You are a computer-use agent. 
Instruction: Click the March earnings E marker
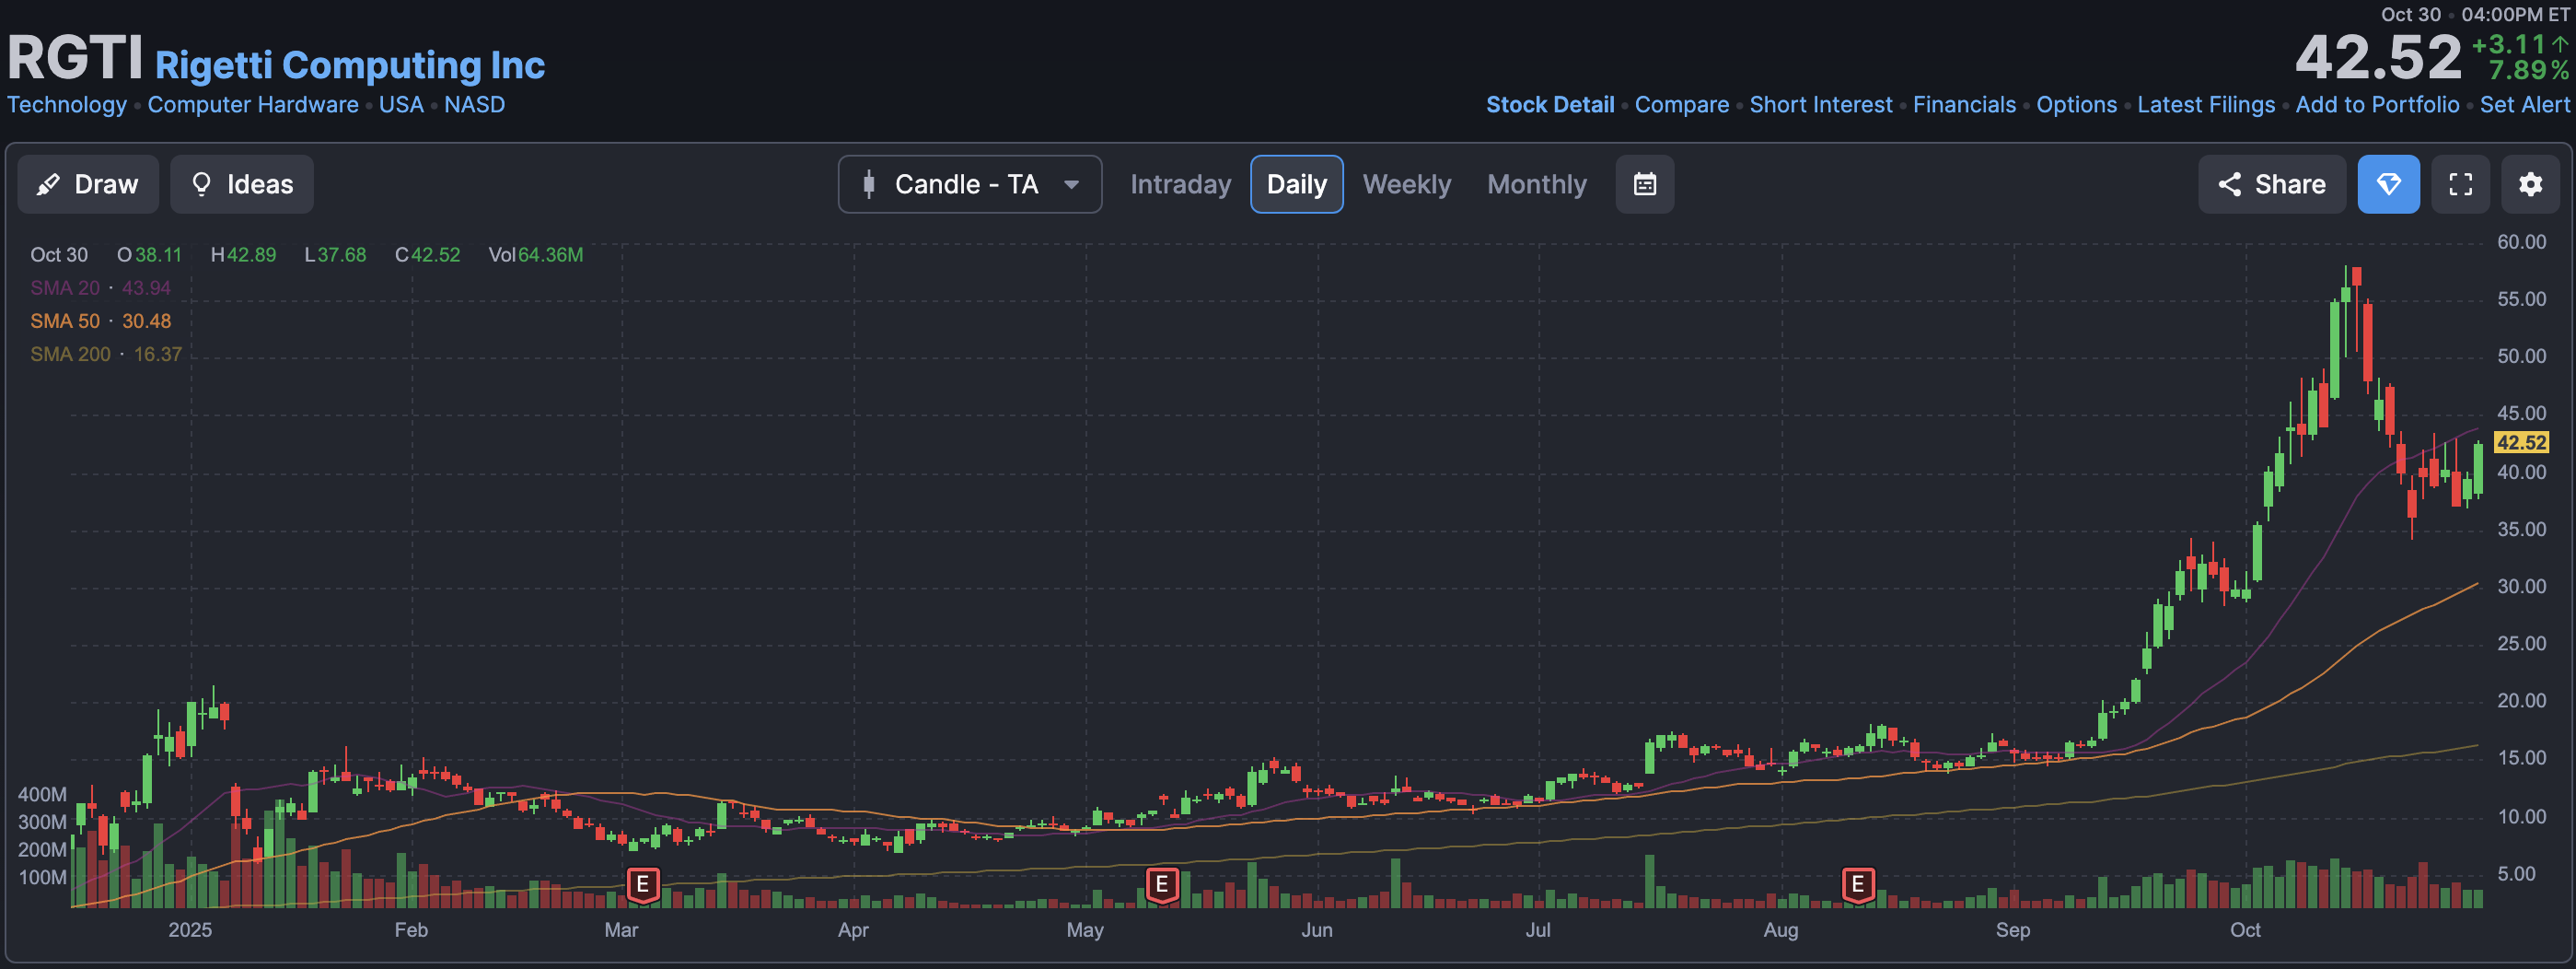click(x=643, y=885)
